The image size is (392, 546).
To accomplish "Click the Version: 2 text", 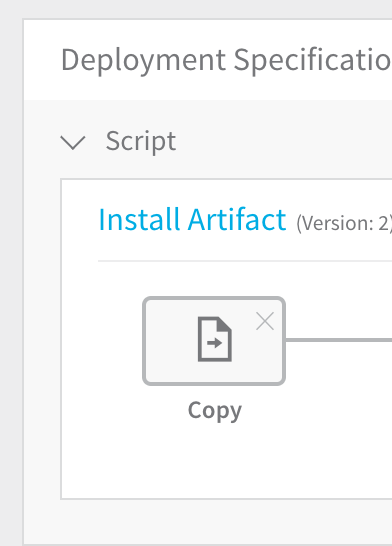I will tap(344, 223).
